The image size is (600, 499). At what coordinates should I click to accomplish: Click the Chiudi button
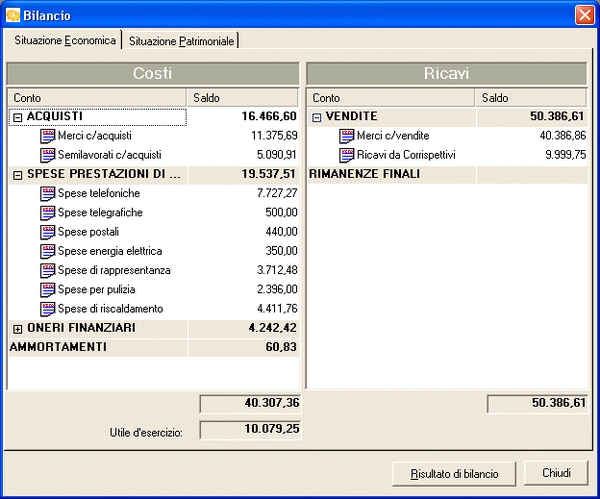click(x=557, y=473)
